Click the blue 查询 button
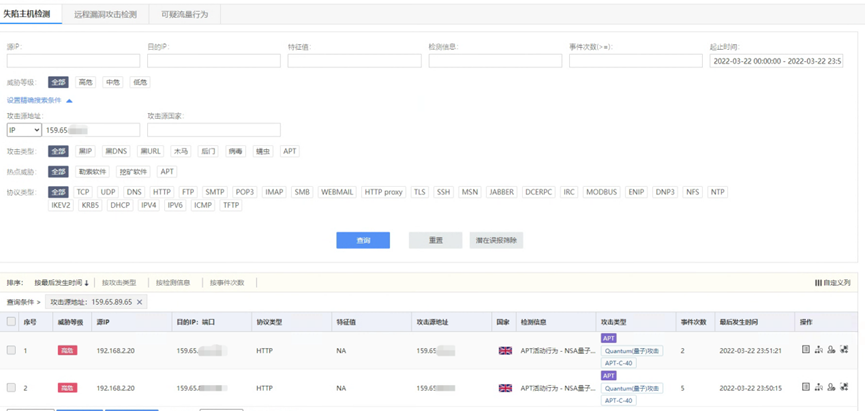The width and height of the screenshot is (865, 411). (362, 241)
